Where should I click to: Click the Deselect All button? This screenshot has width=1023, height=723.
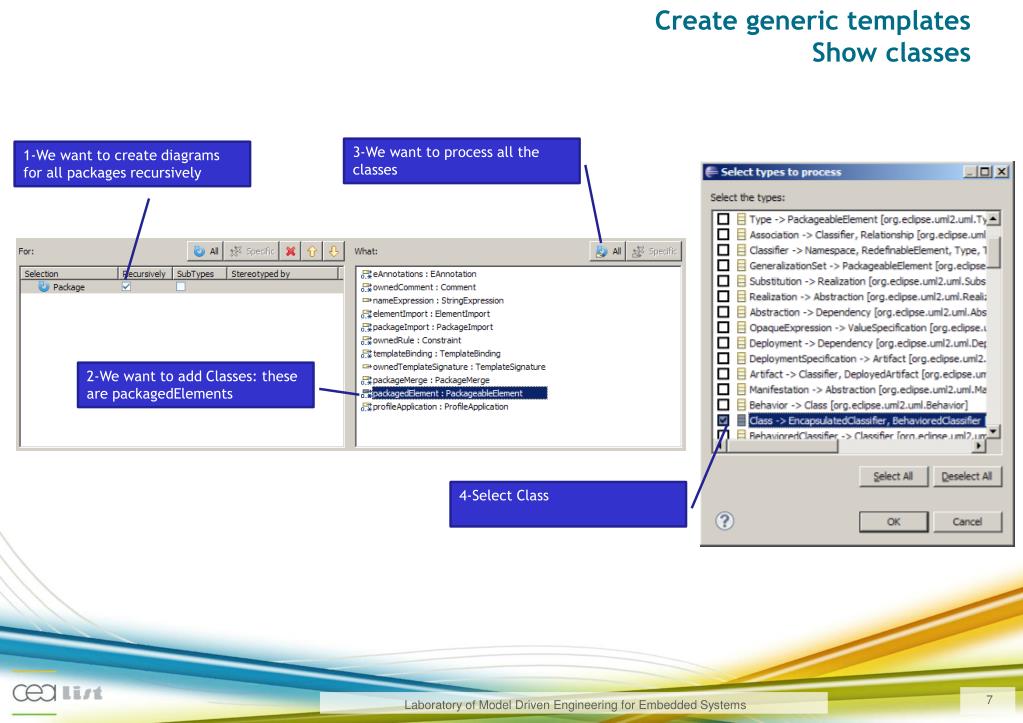click(x=967, y=476)
